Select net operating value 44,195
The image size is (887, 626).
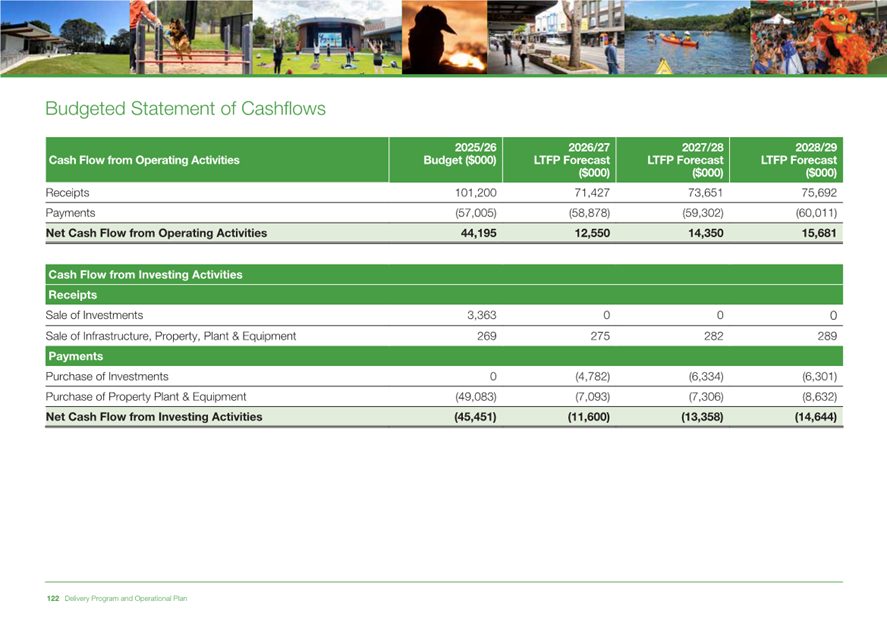point(479,233)
